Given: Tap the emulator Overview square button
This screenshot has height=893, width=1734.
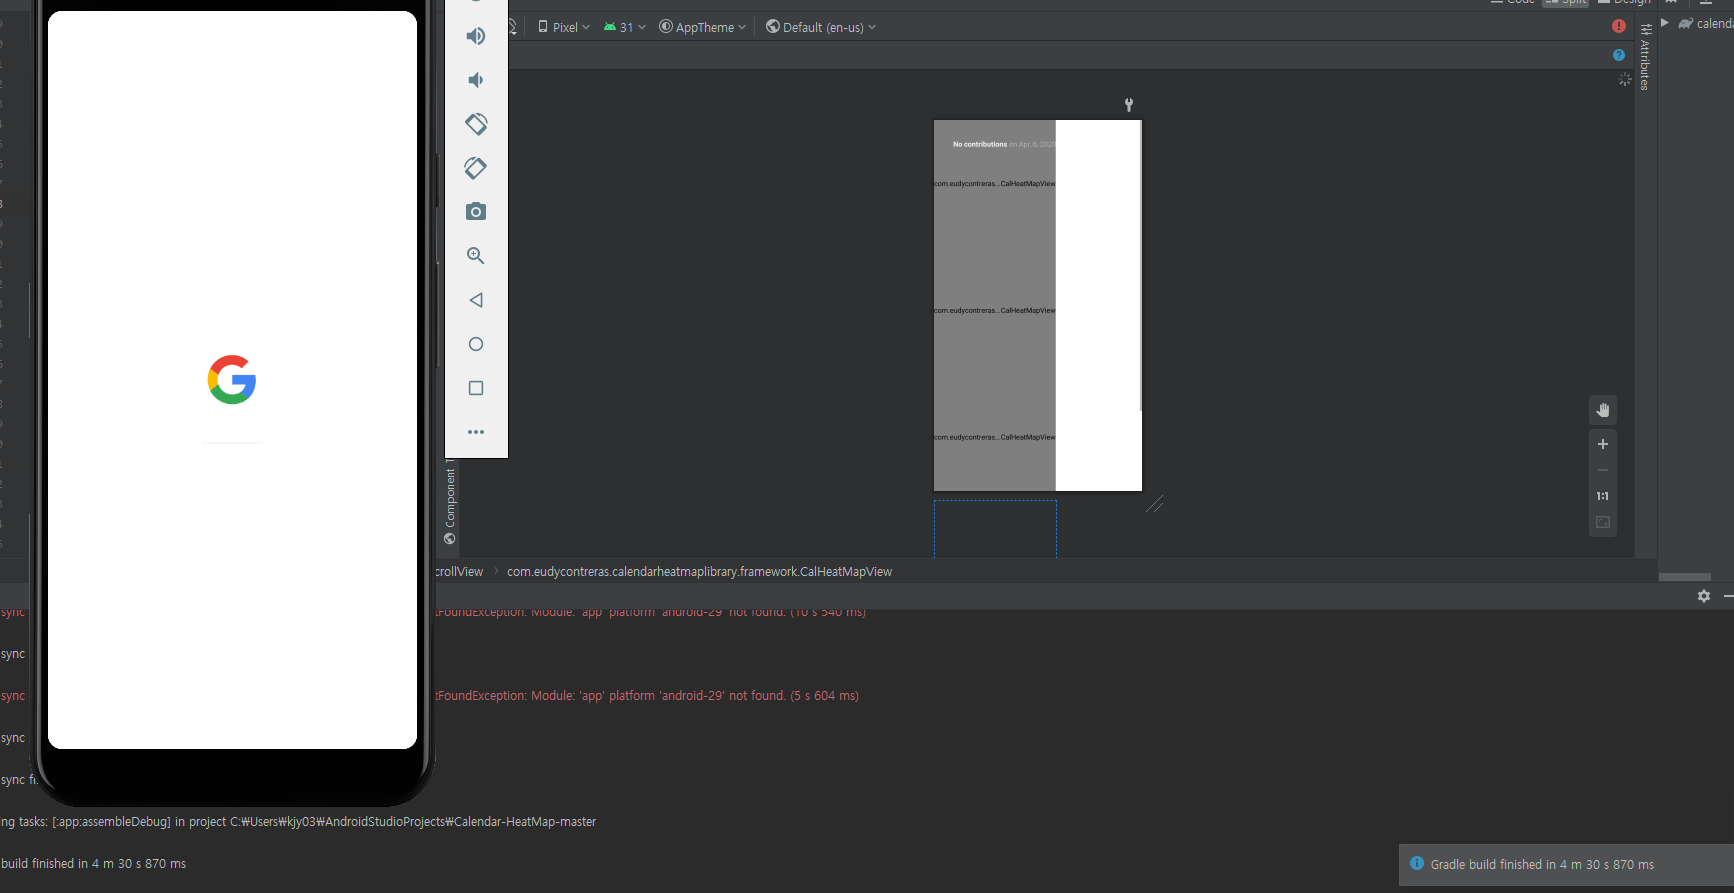Looking at the screenshot, I should (476, 388).
